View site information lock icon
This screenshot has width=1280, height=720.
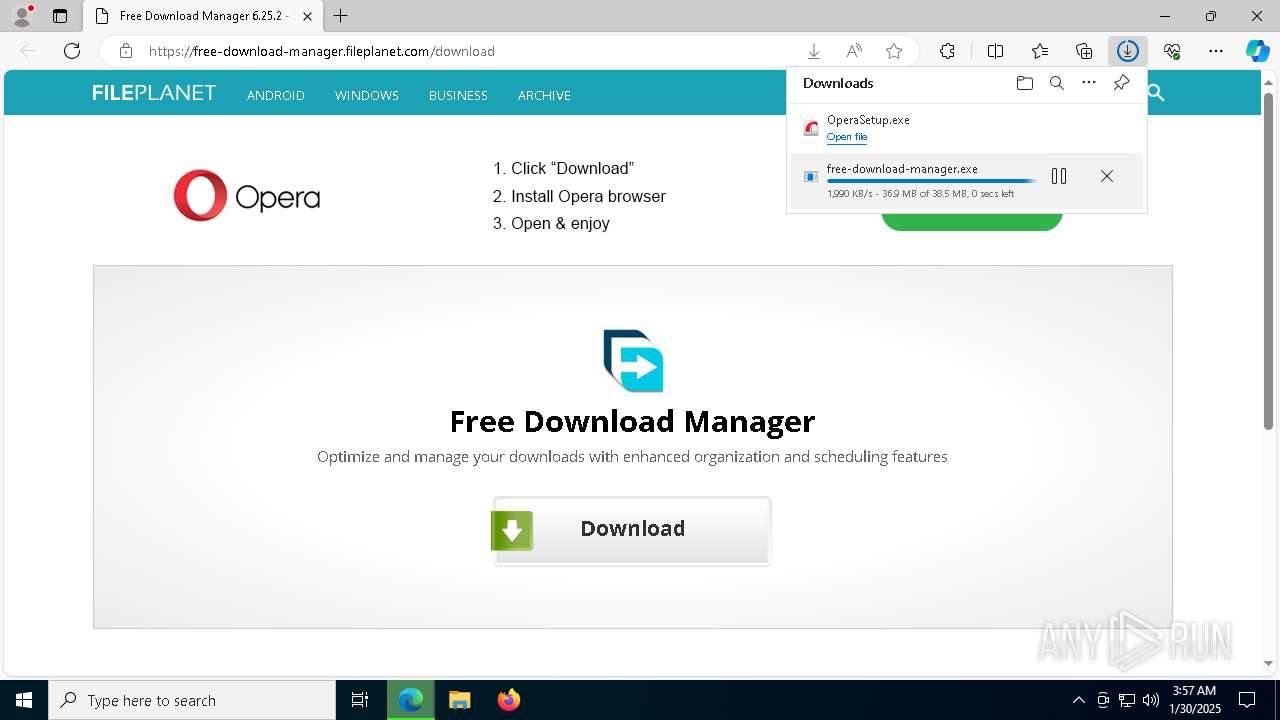pos(125,51)
